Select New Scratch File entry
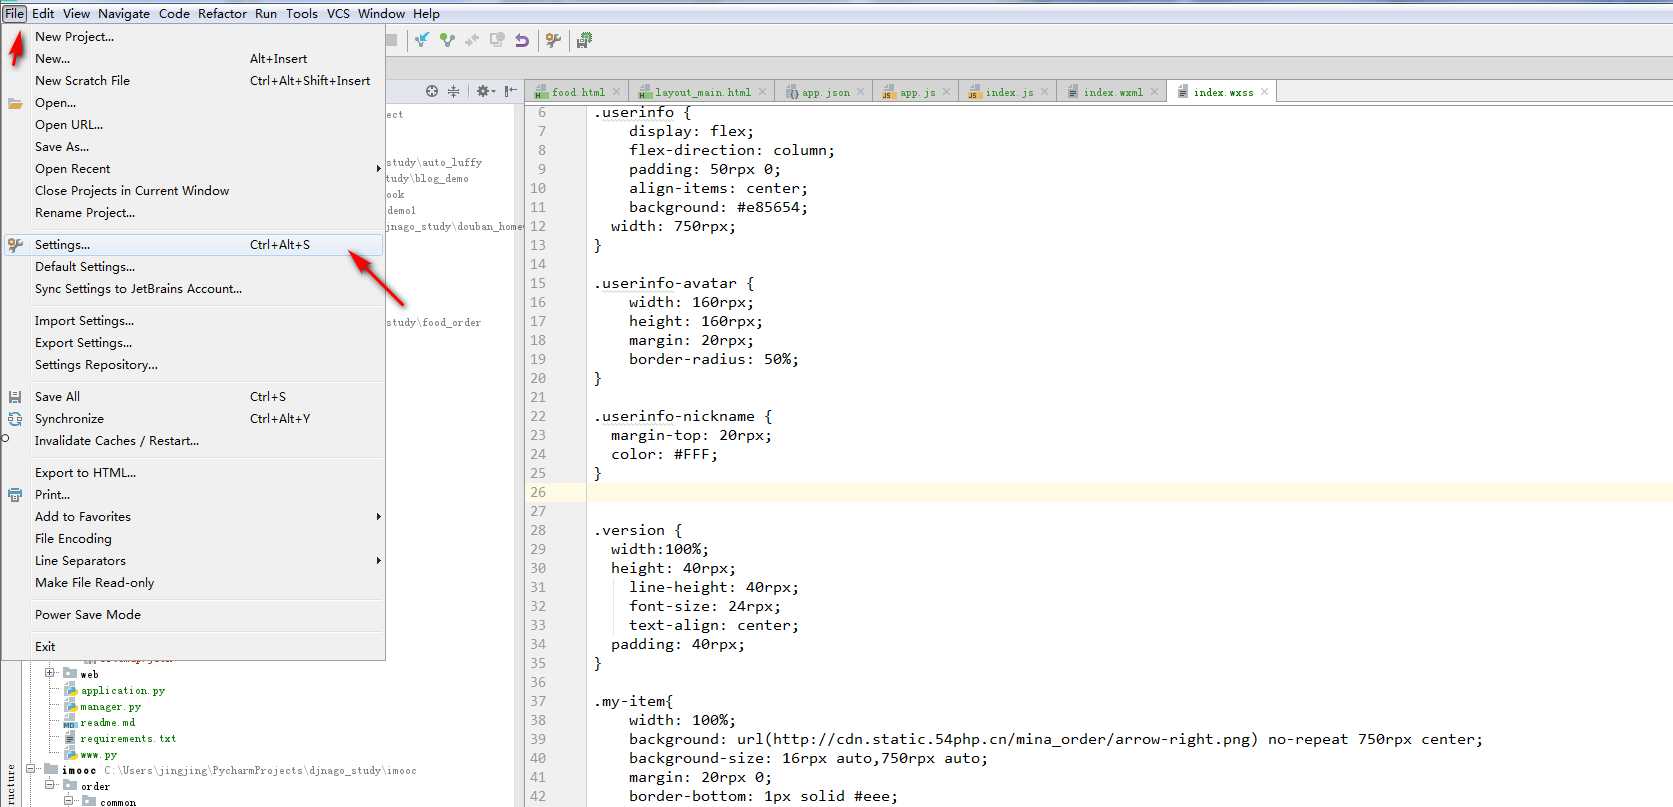 193,81
